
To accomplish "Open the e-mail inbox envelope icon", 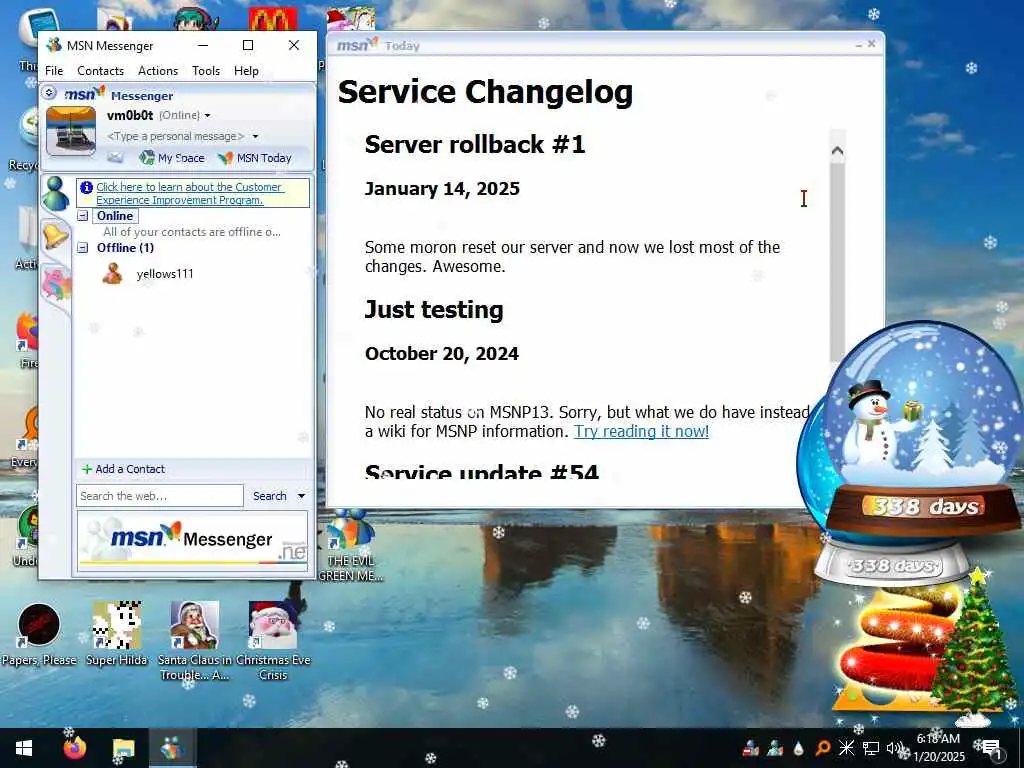I will [115, 157].
